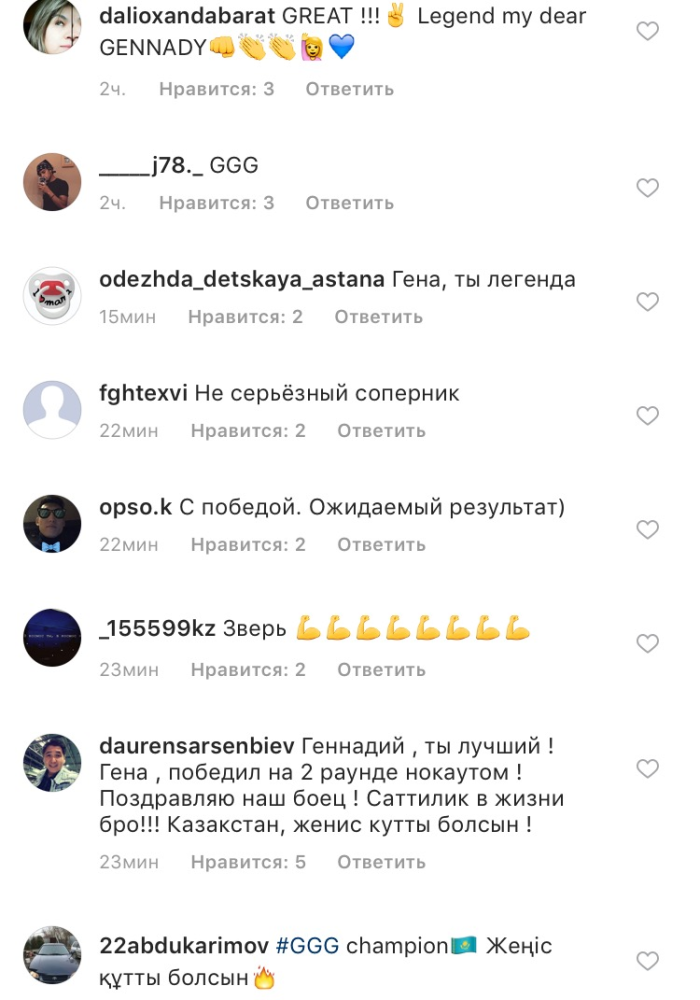Reply to fghtexvi's comment
This screenshot has width=700, height=1000.
381,431
